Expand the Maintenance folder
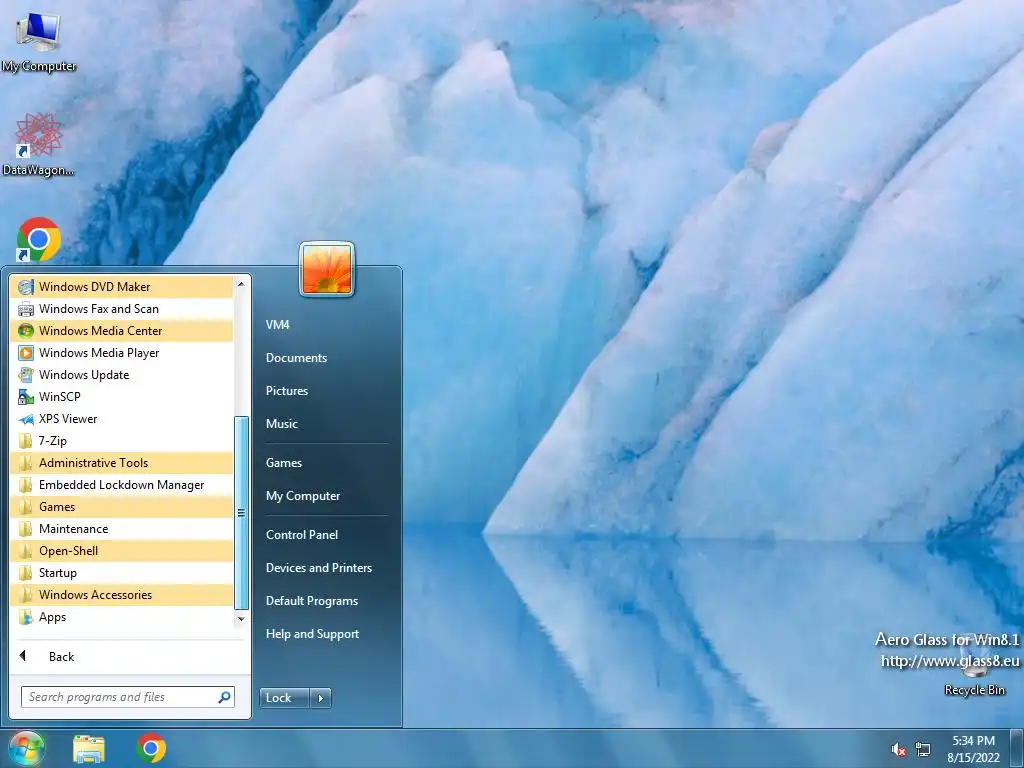 click(121, 529)
